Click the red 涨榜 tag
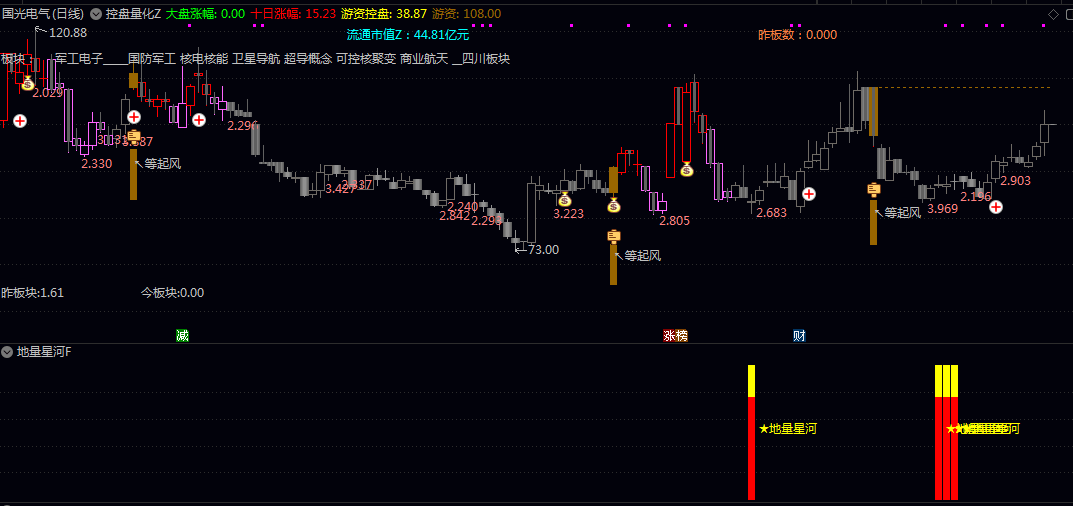Screen dimensions: 1073x506 pos(675,336)
